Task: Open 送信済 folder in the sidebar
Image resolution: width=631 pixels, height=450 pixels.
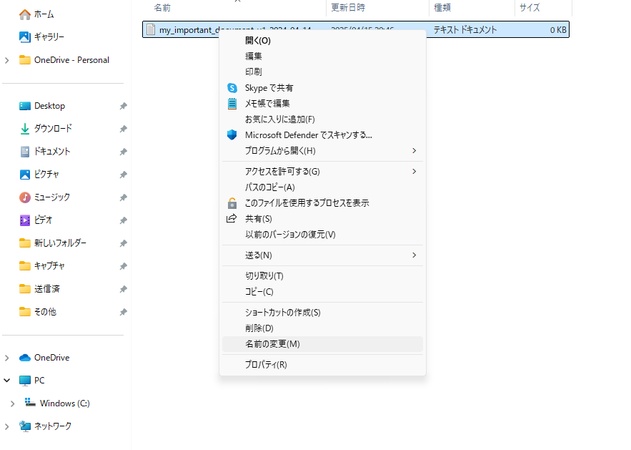Action: click(x=47, y=289)
